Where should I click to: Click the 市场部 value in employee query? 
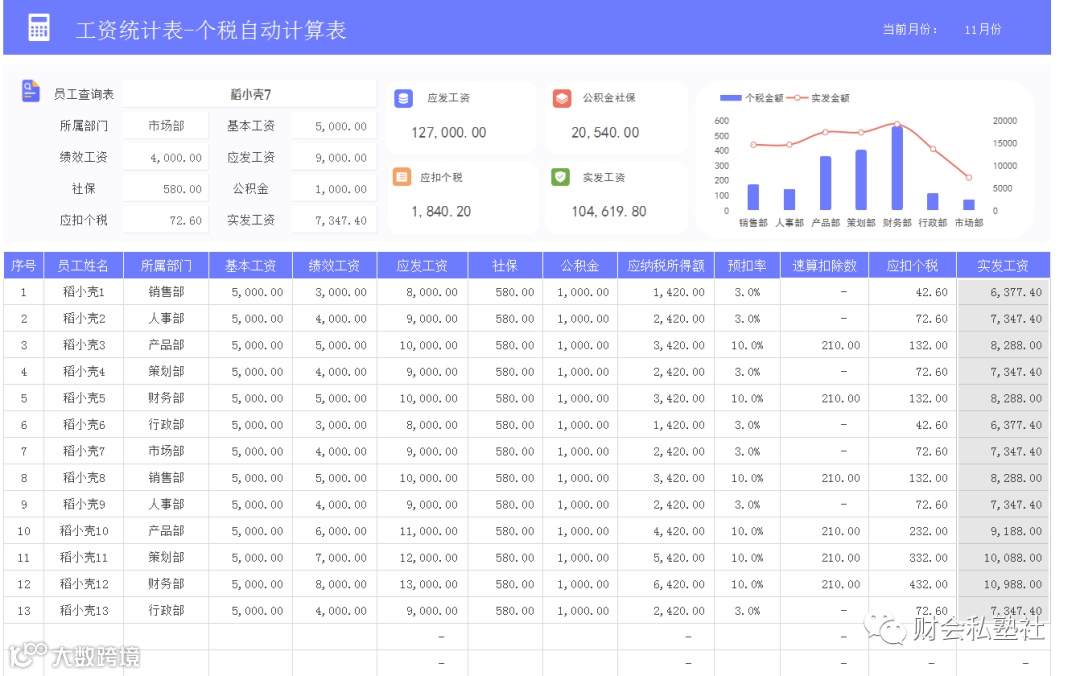166,126
